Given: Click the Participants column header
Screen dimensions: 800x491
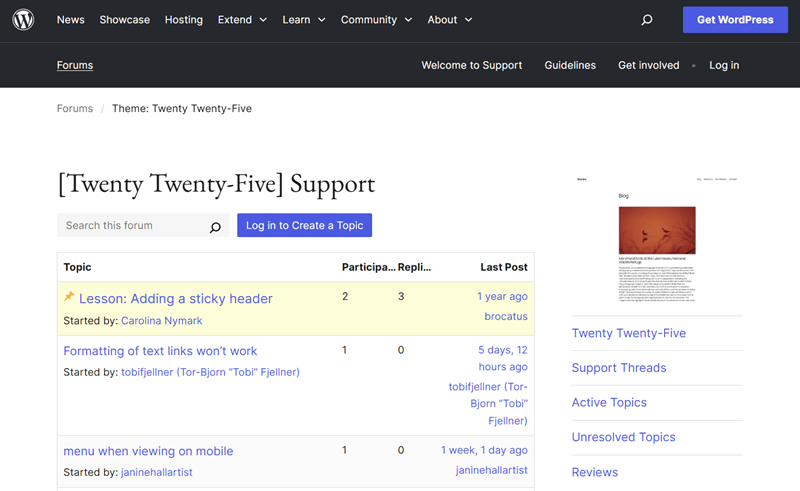Looking at the screenshot, I should tap(368, 267).
